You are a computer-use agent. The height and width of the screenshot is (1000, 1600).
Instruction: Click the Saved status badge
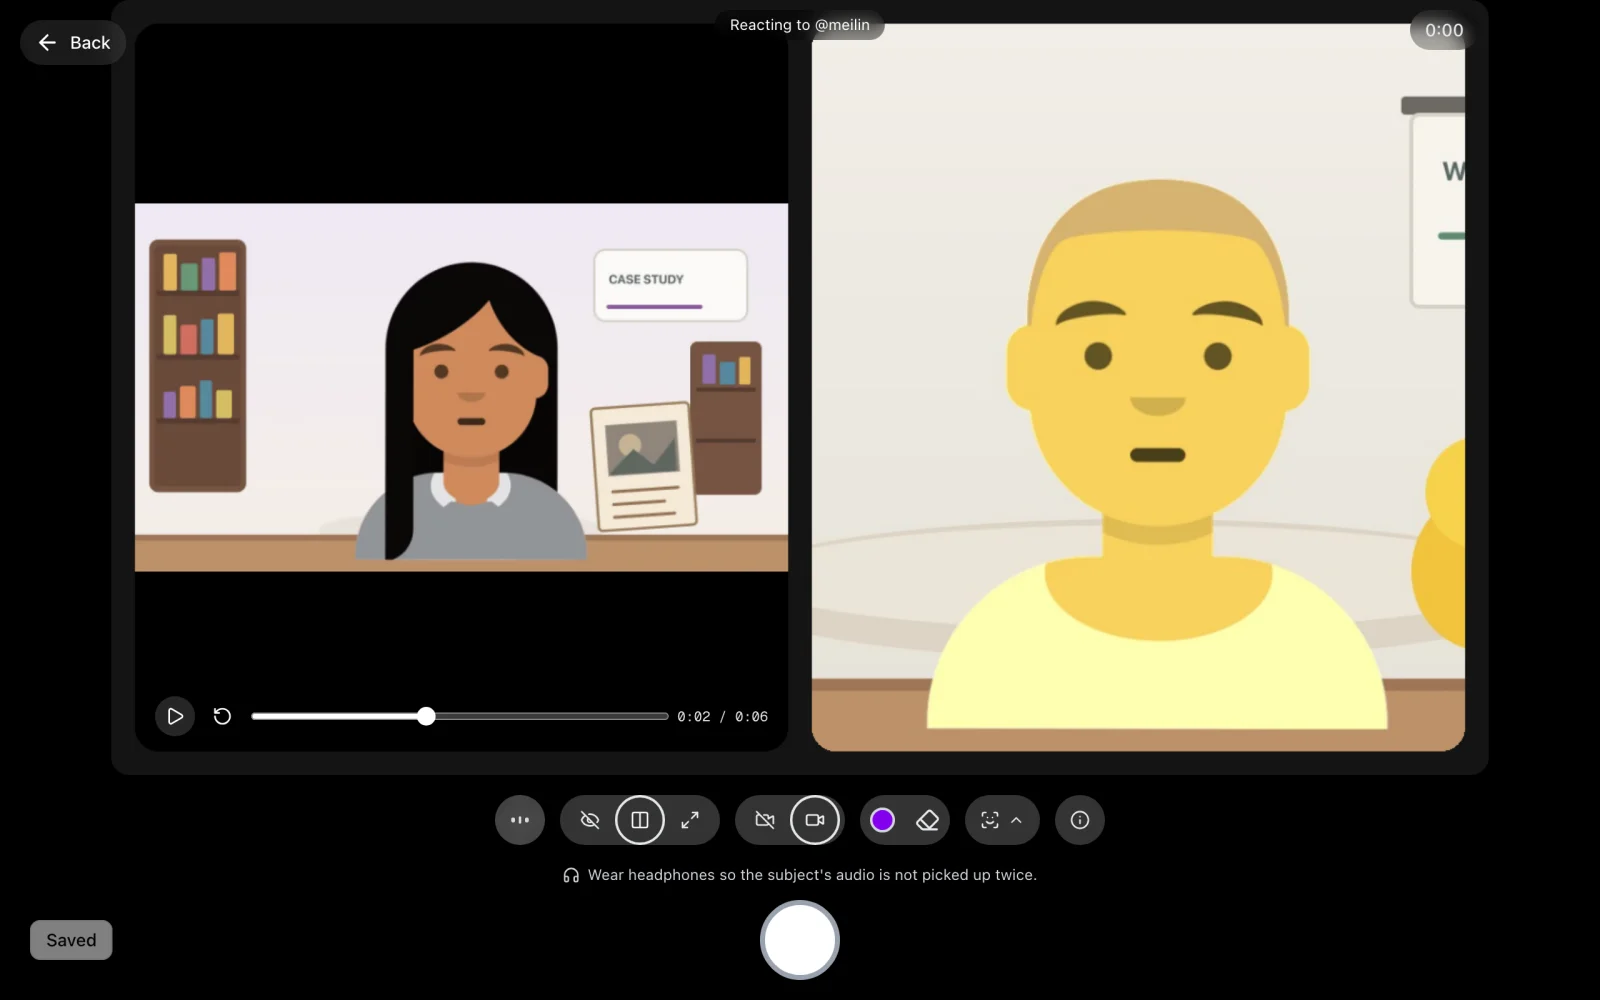tap(71, 940)
